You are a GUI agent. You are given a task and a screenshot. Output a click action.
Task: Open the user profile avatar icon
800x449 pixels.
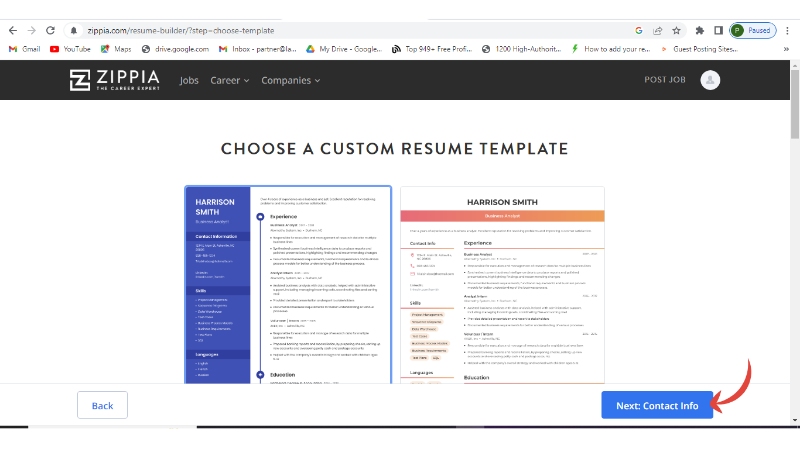[x=710, y=80]
